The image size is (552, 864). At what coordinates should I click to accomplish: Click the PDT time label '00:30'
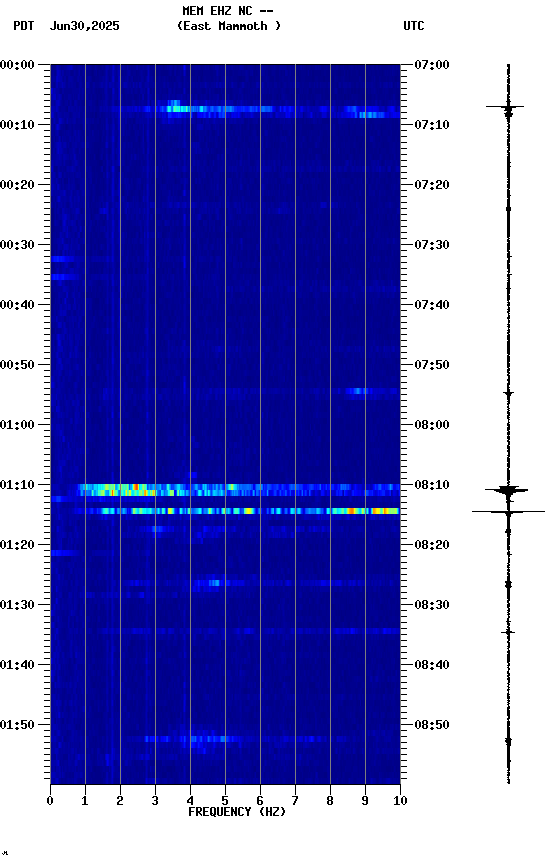(17, 245)
